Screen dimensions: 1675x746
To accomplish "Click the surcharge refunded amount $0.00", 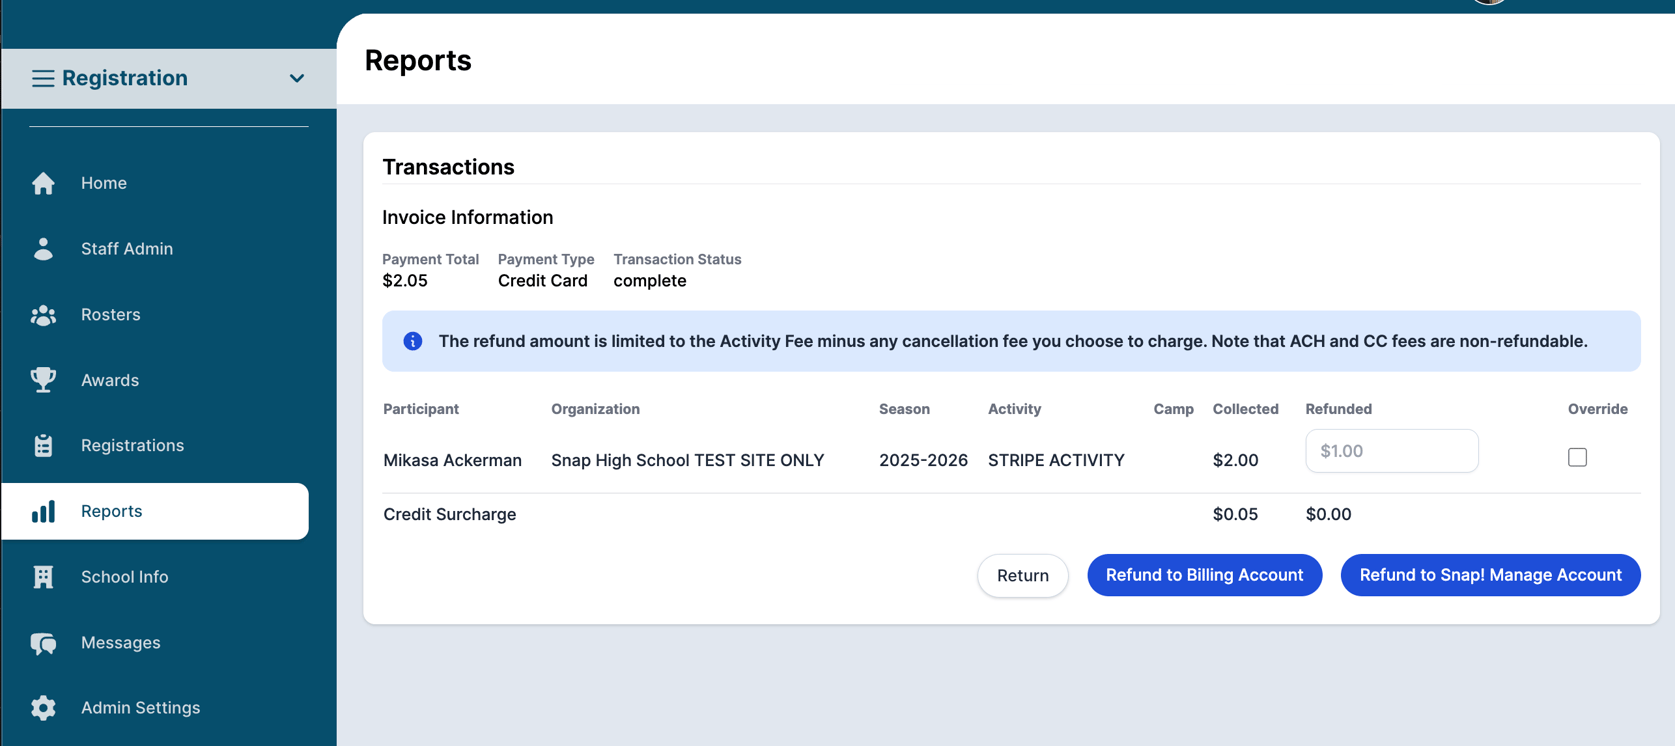I will point(1328,514).
